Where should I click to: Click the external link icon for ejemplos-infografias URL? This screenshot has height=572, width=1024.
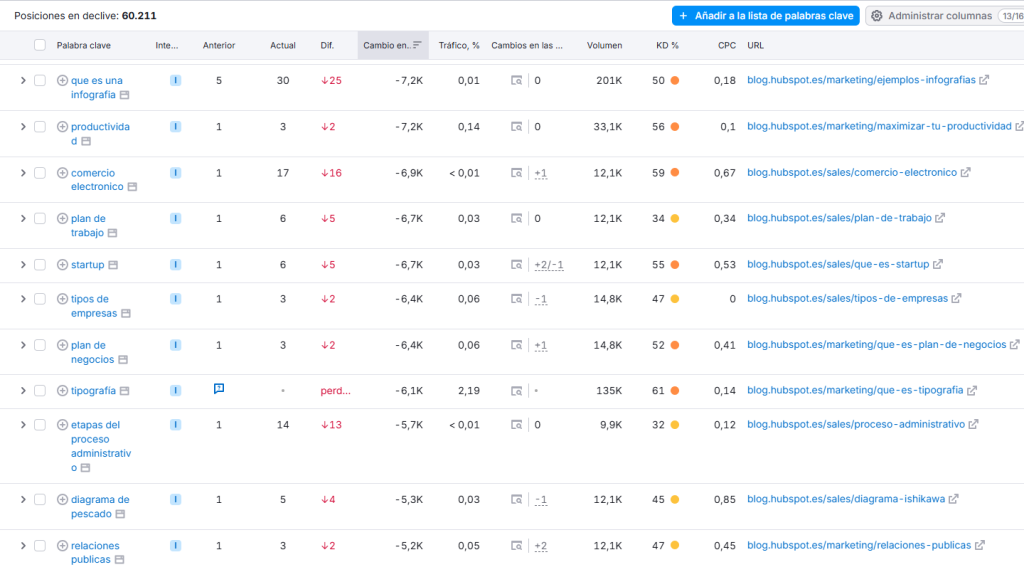tap(984, 81)
